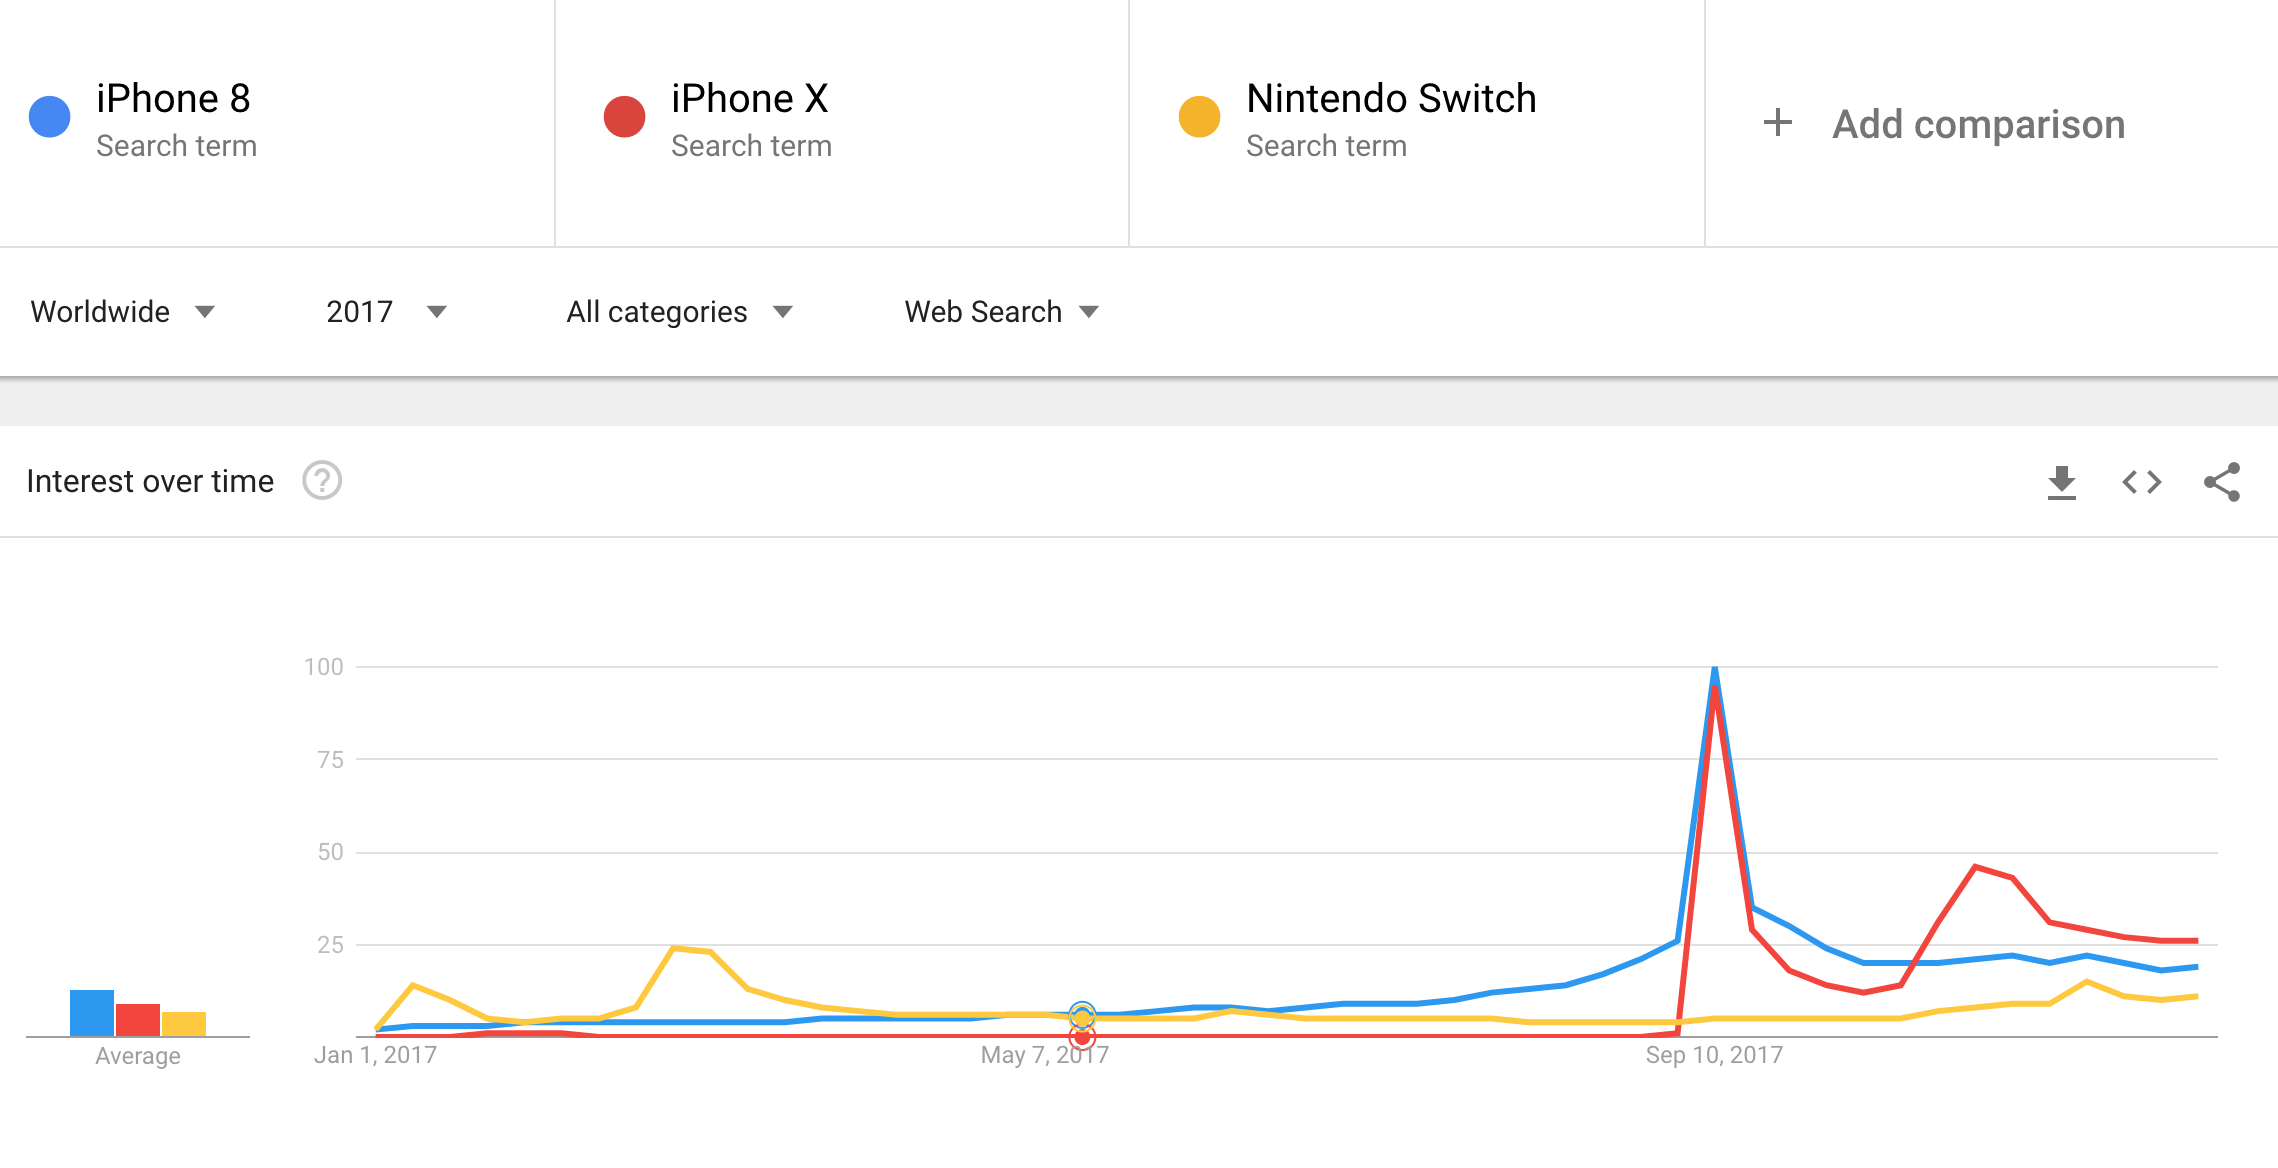Viewport: 2278px width, 1168px height.
Task: Open the Interest over time help tooltip
Action: tap(322, 481)
